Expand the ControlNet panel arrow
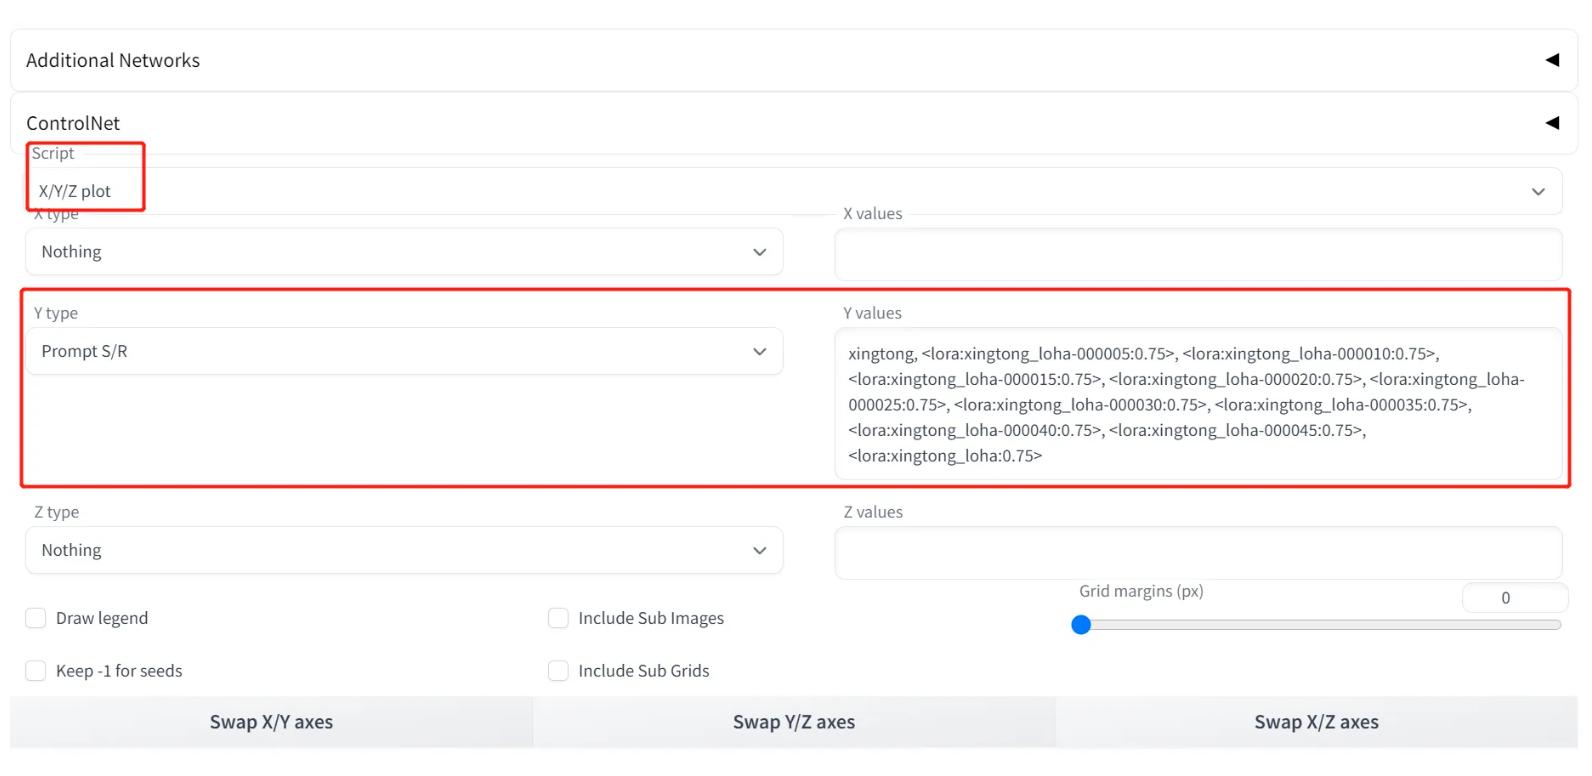 (x=1552, y=123)
